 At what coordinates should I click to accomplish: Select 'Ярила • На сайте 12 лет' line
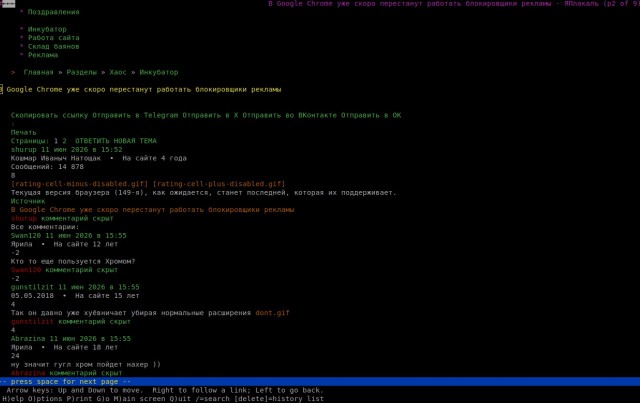[64, 244]
